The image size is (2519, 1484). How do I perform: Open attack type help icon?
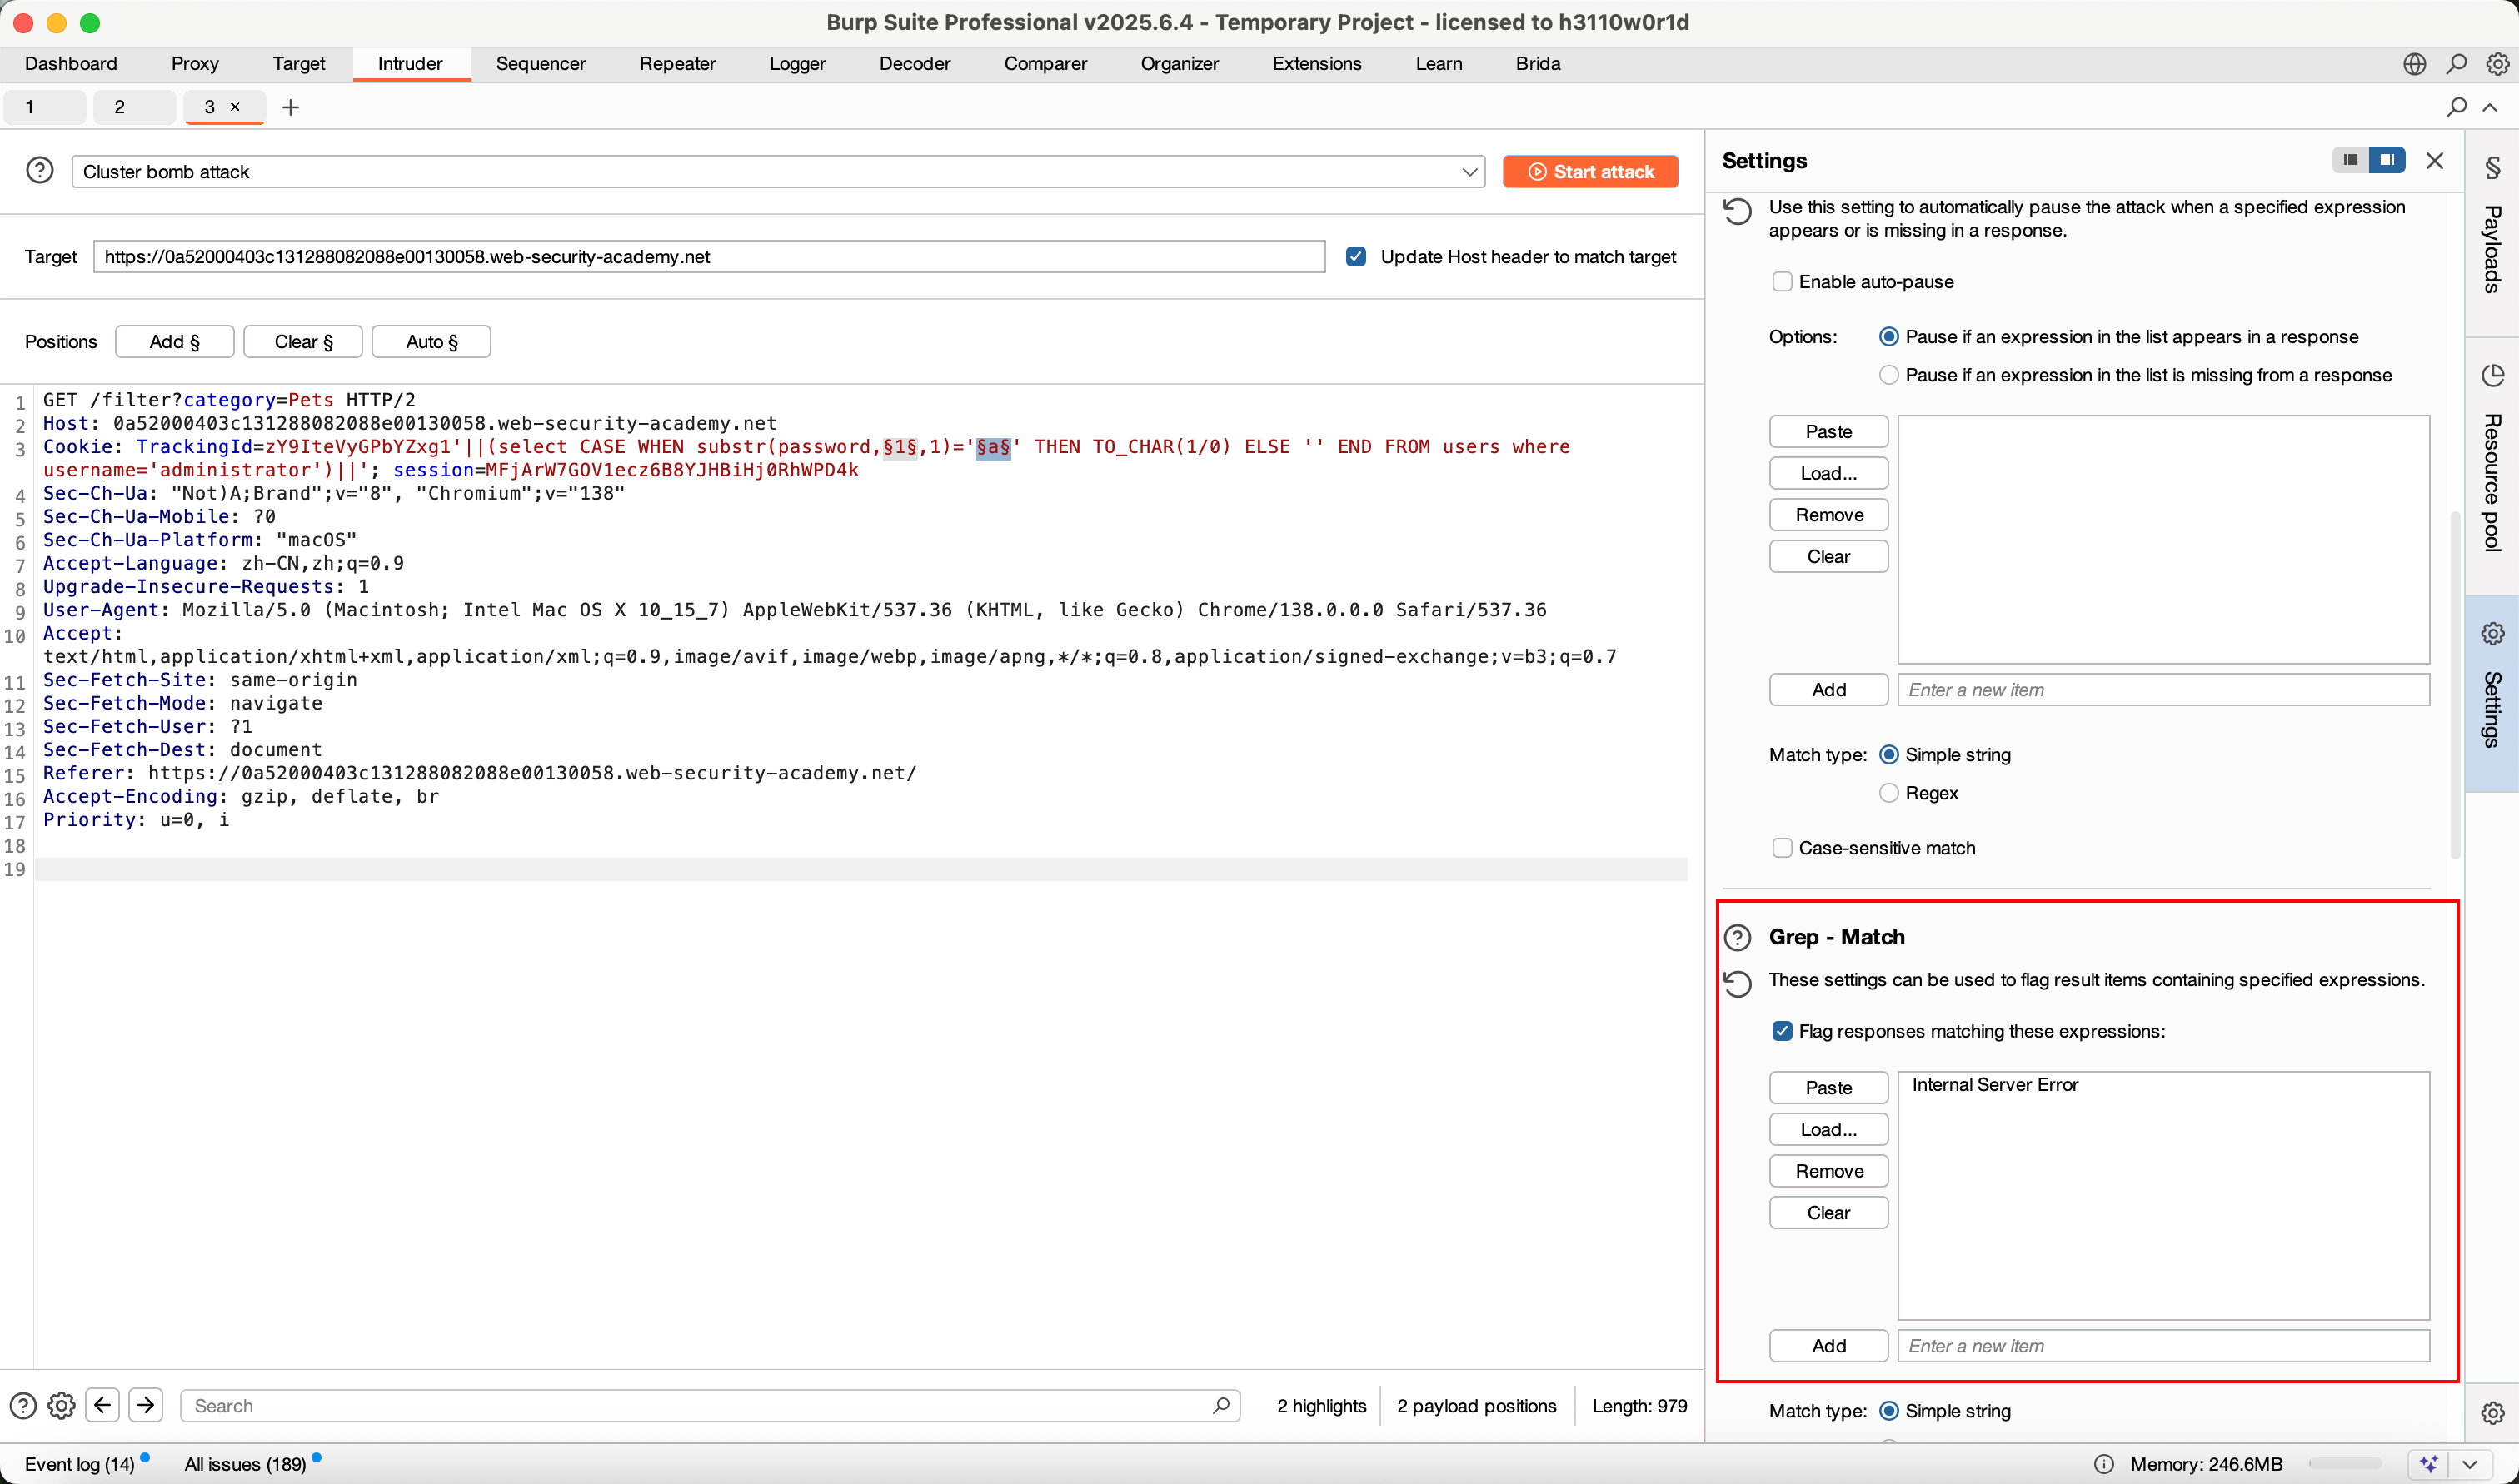[40, 171]
